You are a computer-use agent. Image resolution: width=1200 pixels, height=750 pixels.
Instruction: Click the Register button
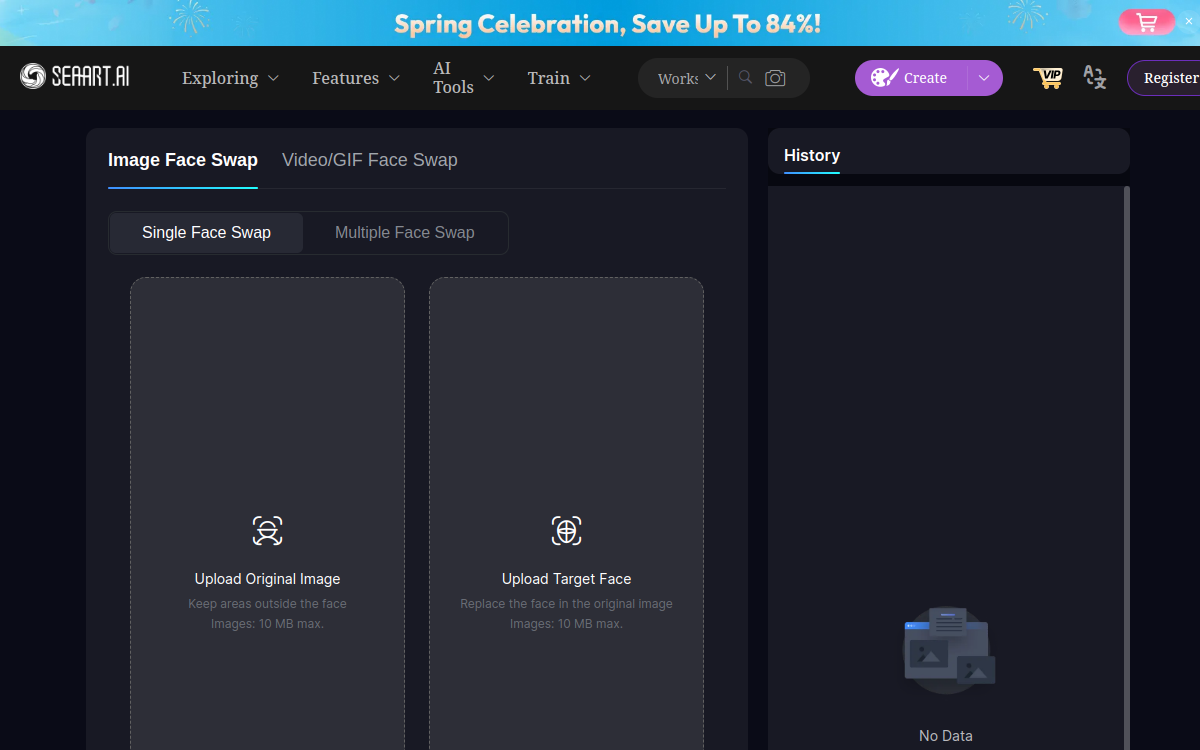coord(1168,78)
